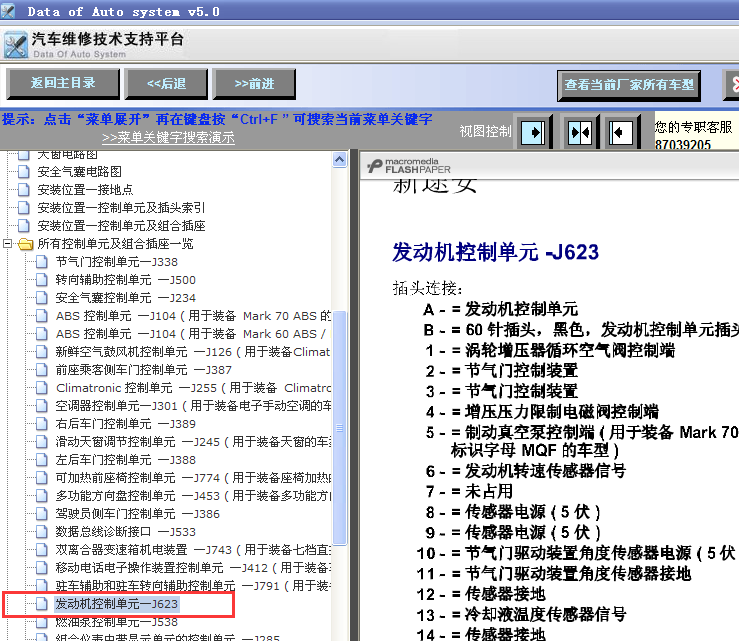The height and width of the screenshot is (641, 739).
Task: Select 右后车门控制单元 —J389 entry
Action: pyautogui.click(x=125, y=424)
